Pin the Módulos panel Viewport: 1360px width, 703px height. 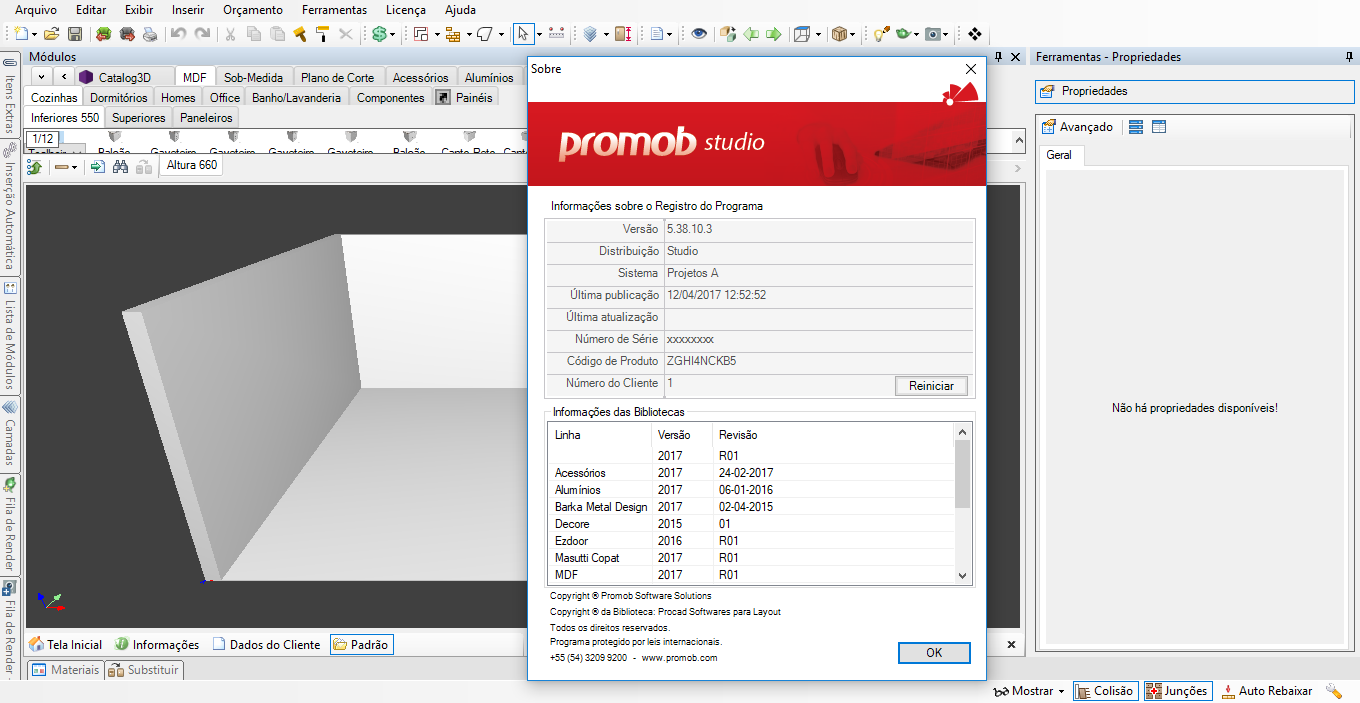click(998, 57)
